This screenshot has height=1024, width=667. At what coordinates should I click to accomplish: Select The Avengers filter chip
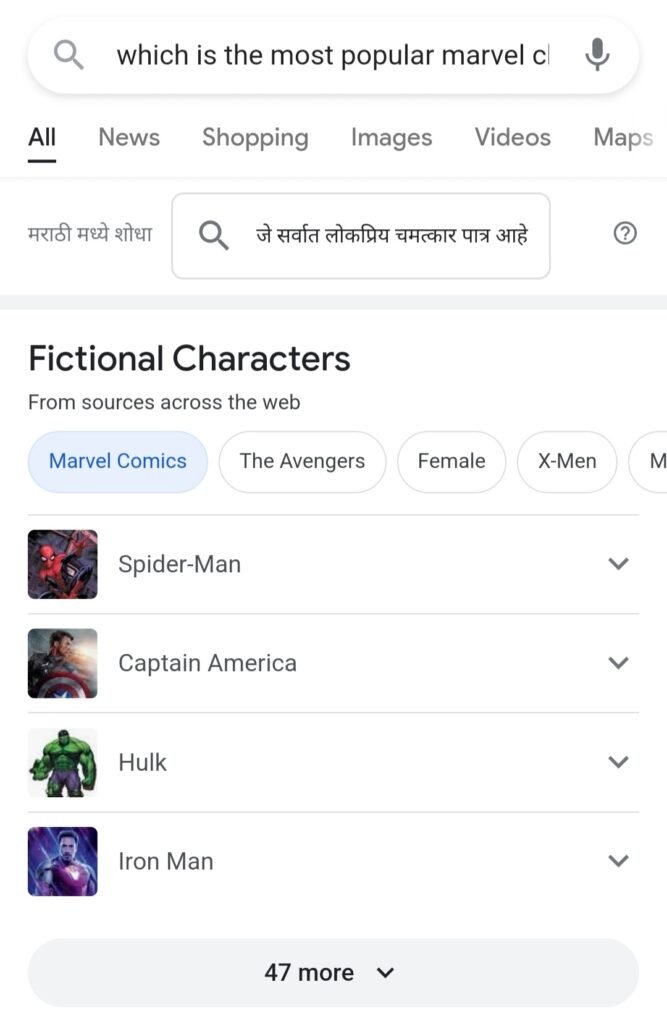tap(302, 461)
